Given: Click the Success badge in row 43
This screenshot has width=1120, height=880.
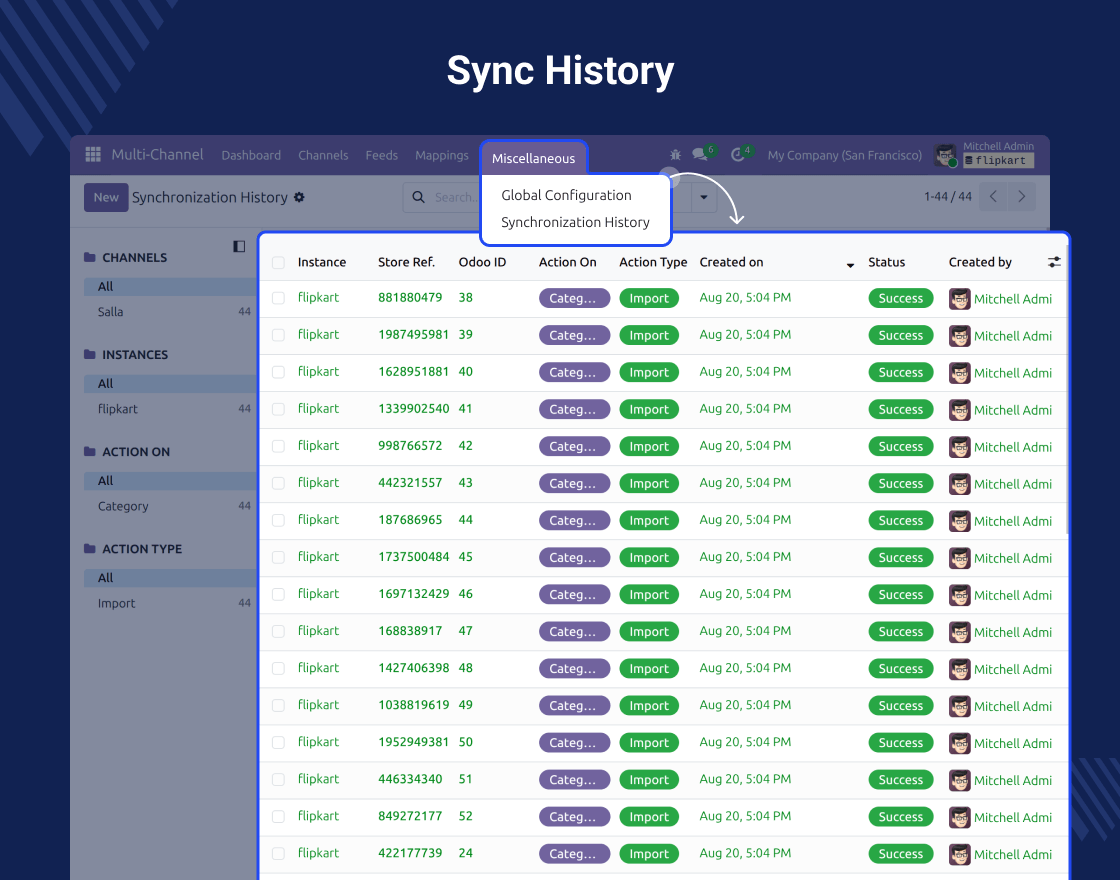Looking at the screenshot, I should click(901, 484).
